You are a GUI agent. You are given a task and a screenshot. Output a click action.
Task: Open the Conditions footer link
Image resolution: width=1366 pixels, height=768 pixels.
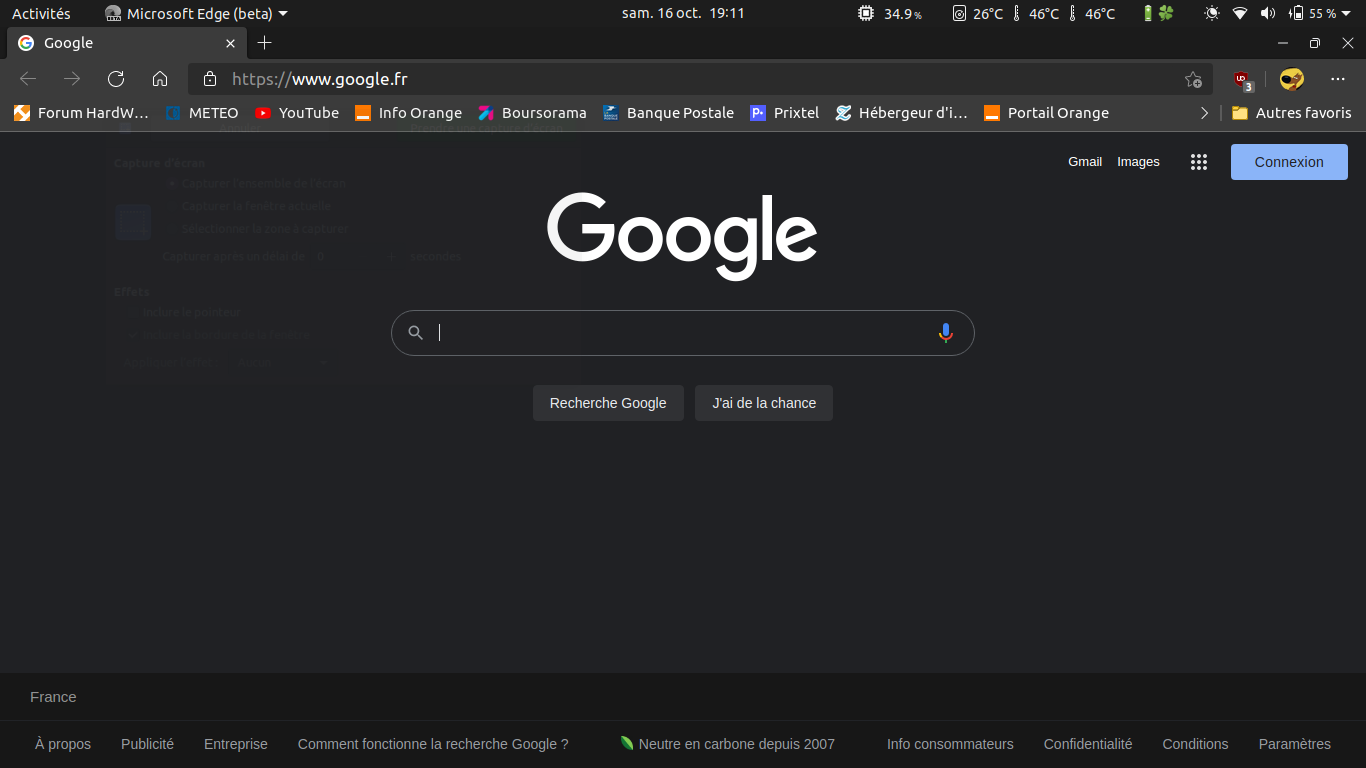1195,744
